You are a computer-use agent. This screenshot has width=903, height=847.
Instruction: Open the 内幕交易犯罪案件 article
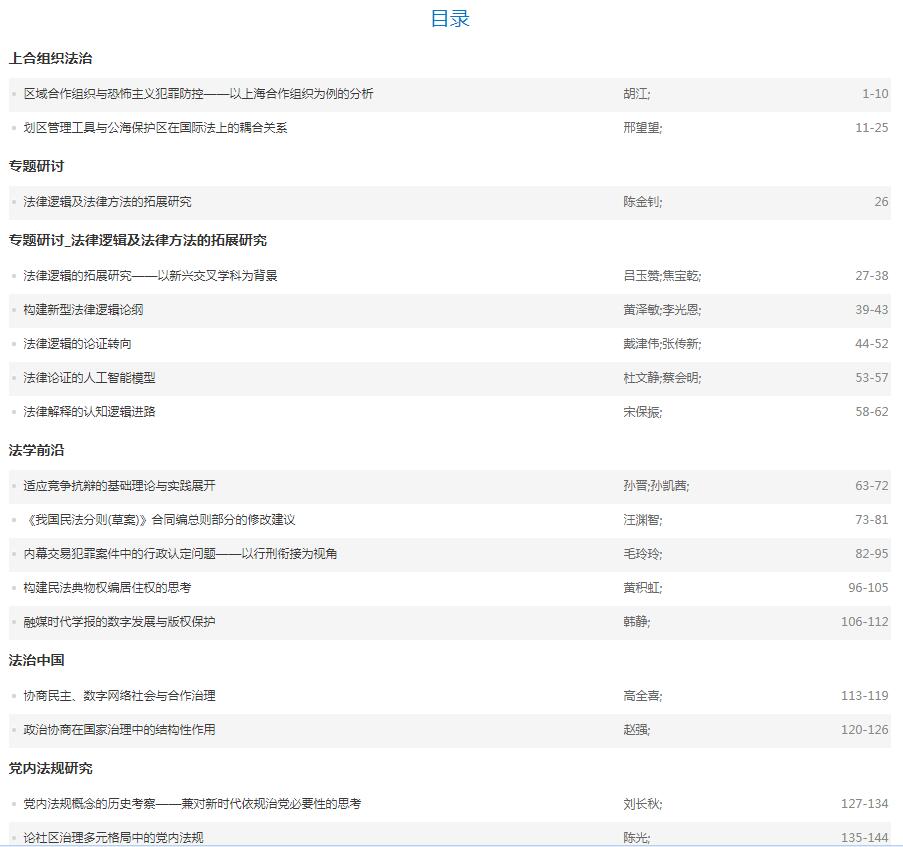pyautogui.click(x=180, y=554)
